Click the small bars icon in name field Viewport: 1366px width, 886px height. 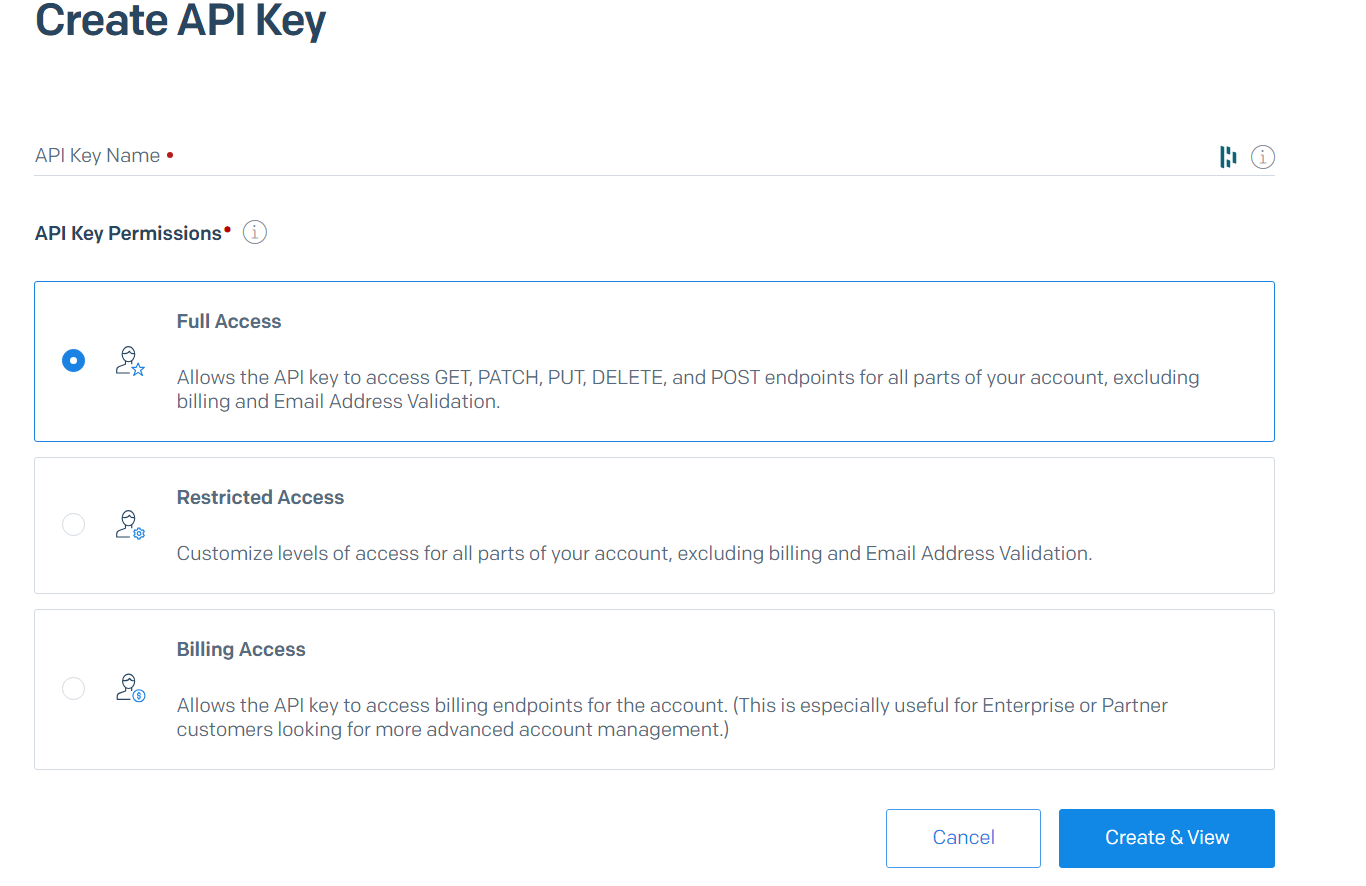[1228, 156]
